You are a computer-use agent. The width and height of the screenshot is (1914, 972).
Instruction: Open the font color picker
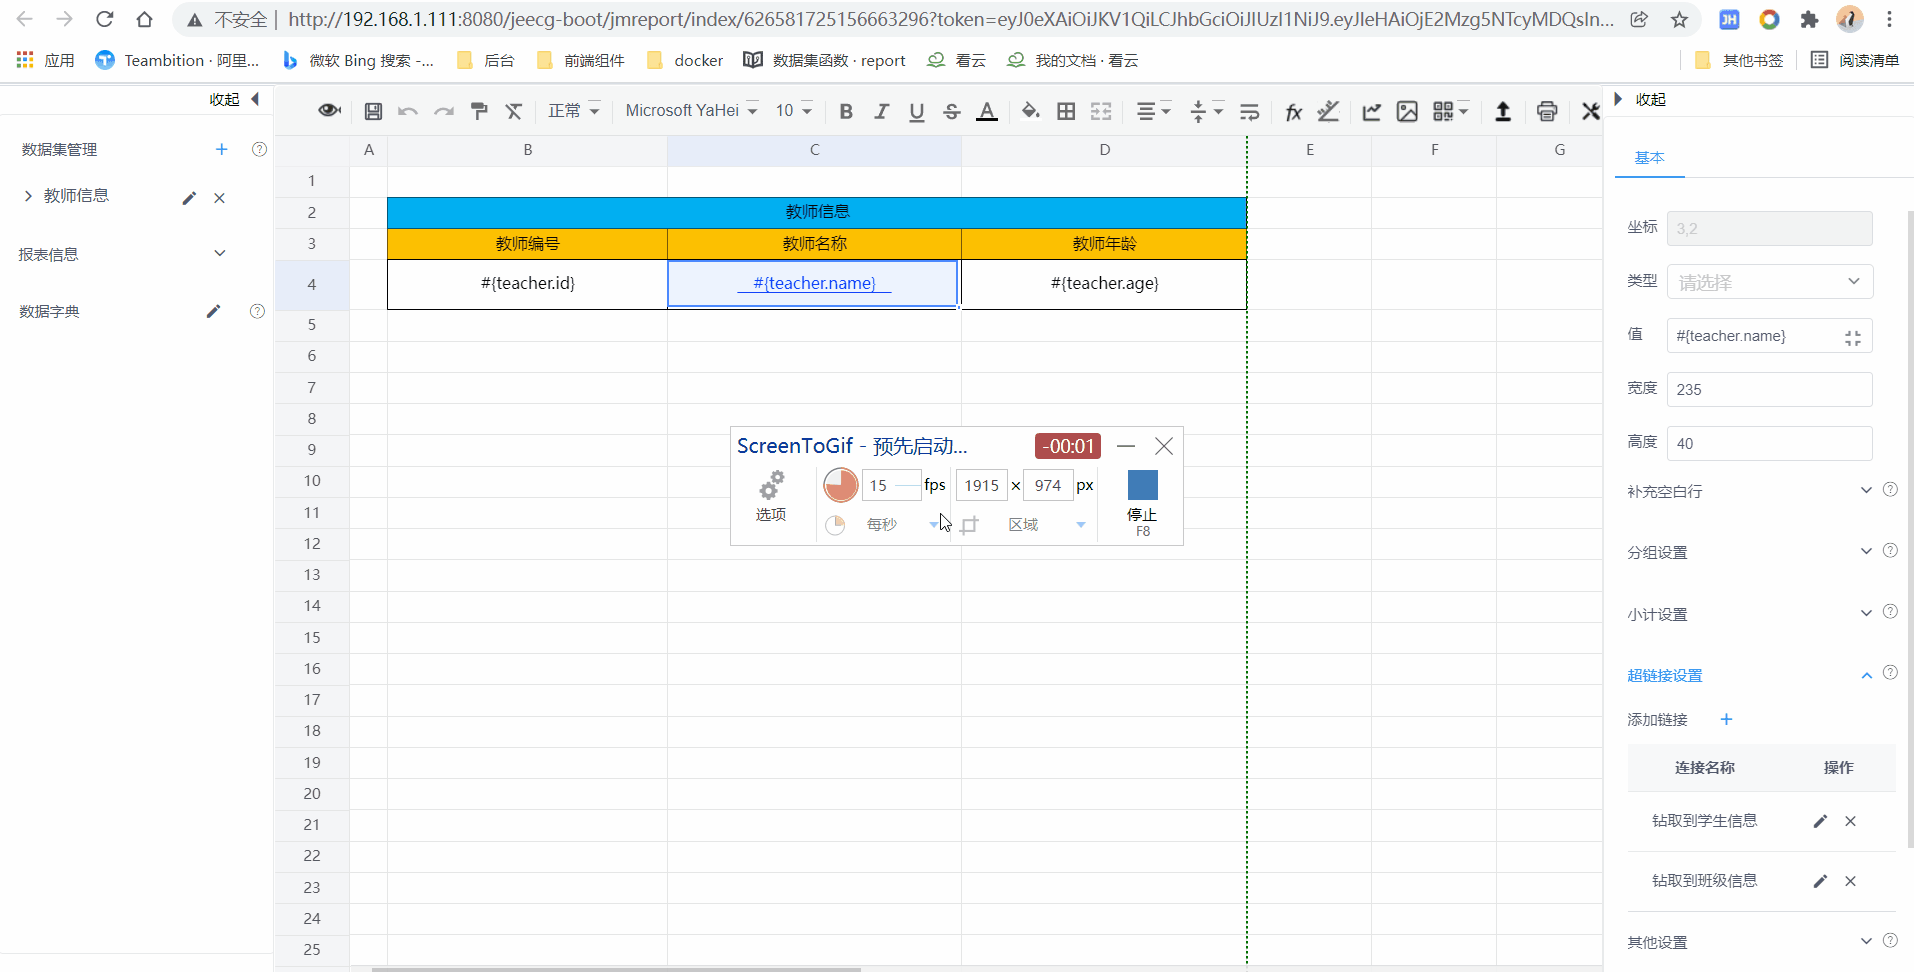tap(987, 111)
